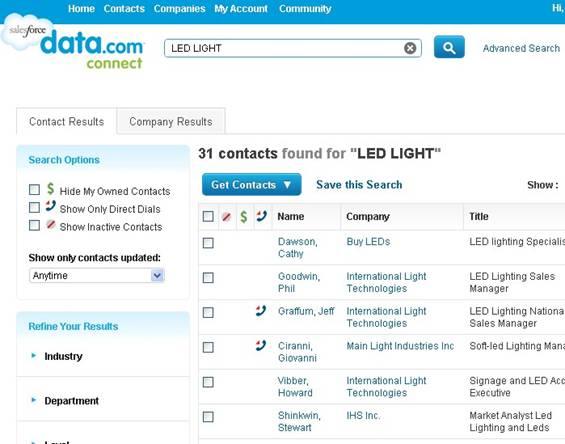Click the dollar sign owned column header
Viewport: 565px width, 444px height.
point(244,217)
